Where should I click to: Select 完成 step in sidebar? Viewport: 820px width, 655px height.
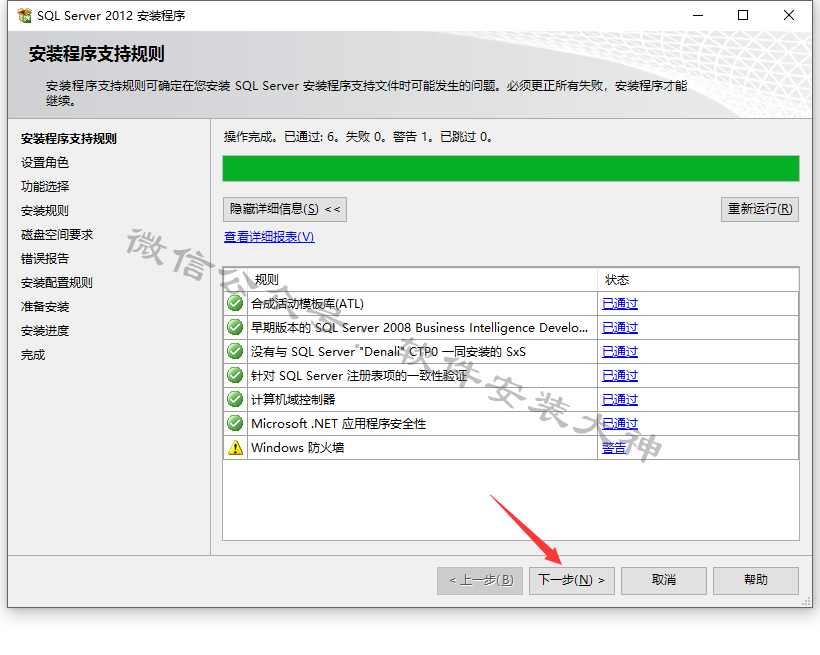(x=33, y=355)
